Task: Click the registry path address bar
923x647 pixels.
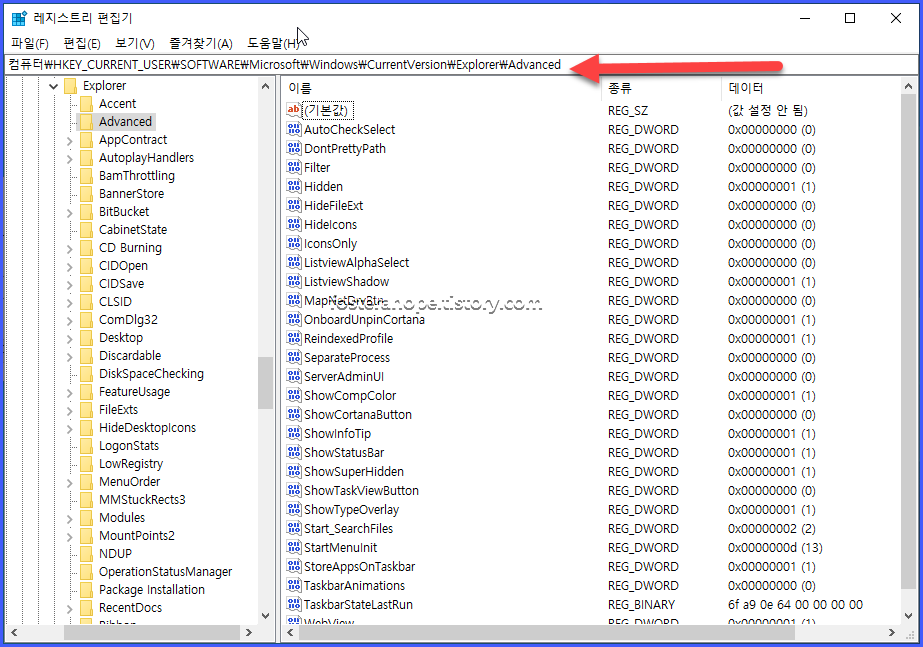Action: [x=461, y=65]
